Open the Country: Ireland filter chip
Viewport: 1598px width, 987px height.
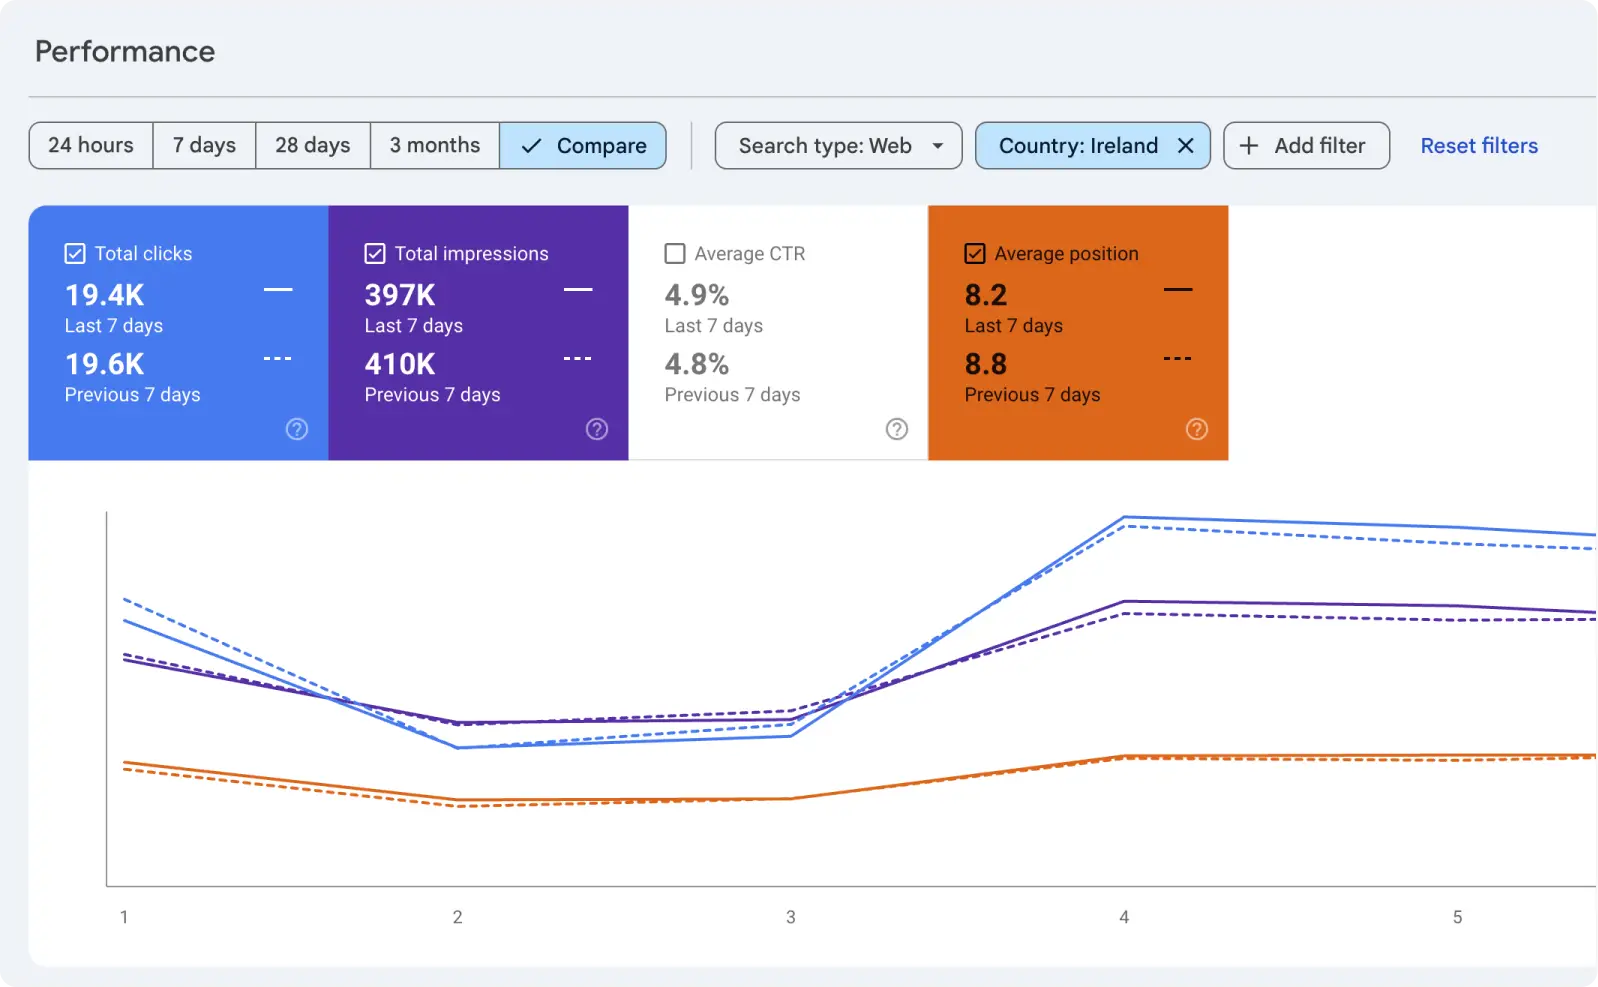(1092, 146)
